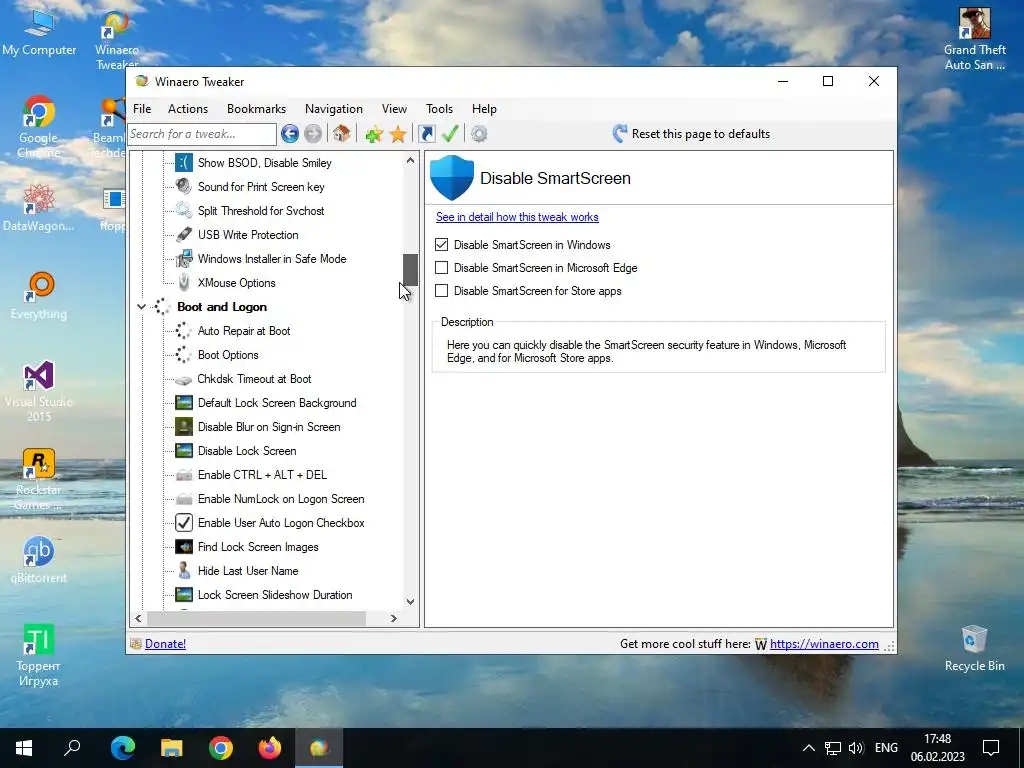The height and width of the screenshot is (768, 1024).
Task: Click the Show BSOD, Disable Smiley icon
Action: tap(184, 163)
